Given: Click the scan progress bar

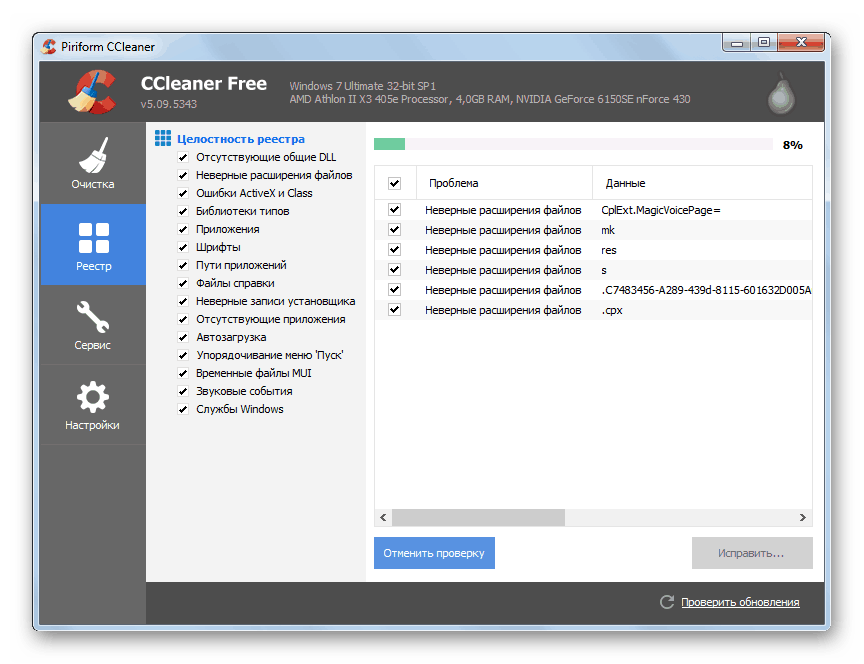Looking at the screenshot, I should point(573,144).
